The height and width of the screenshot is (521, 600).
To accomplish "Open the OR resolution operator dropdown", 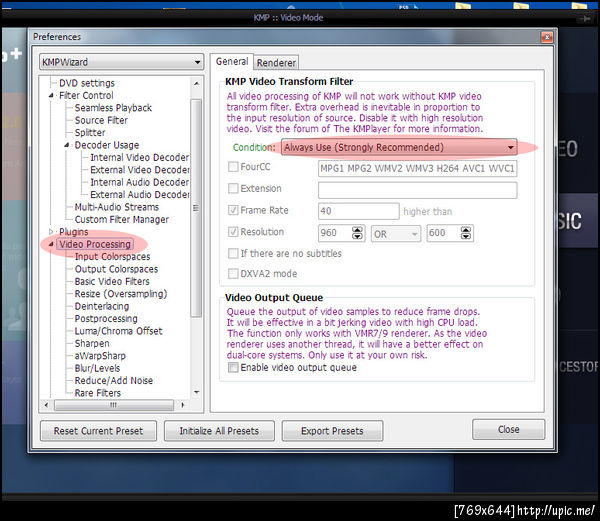I will point(396,234).
